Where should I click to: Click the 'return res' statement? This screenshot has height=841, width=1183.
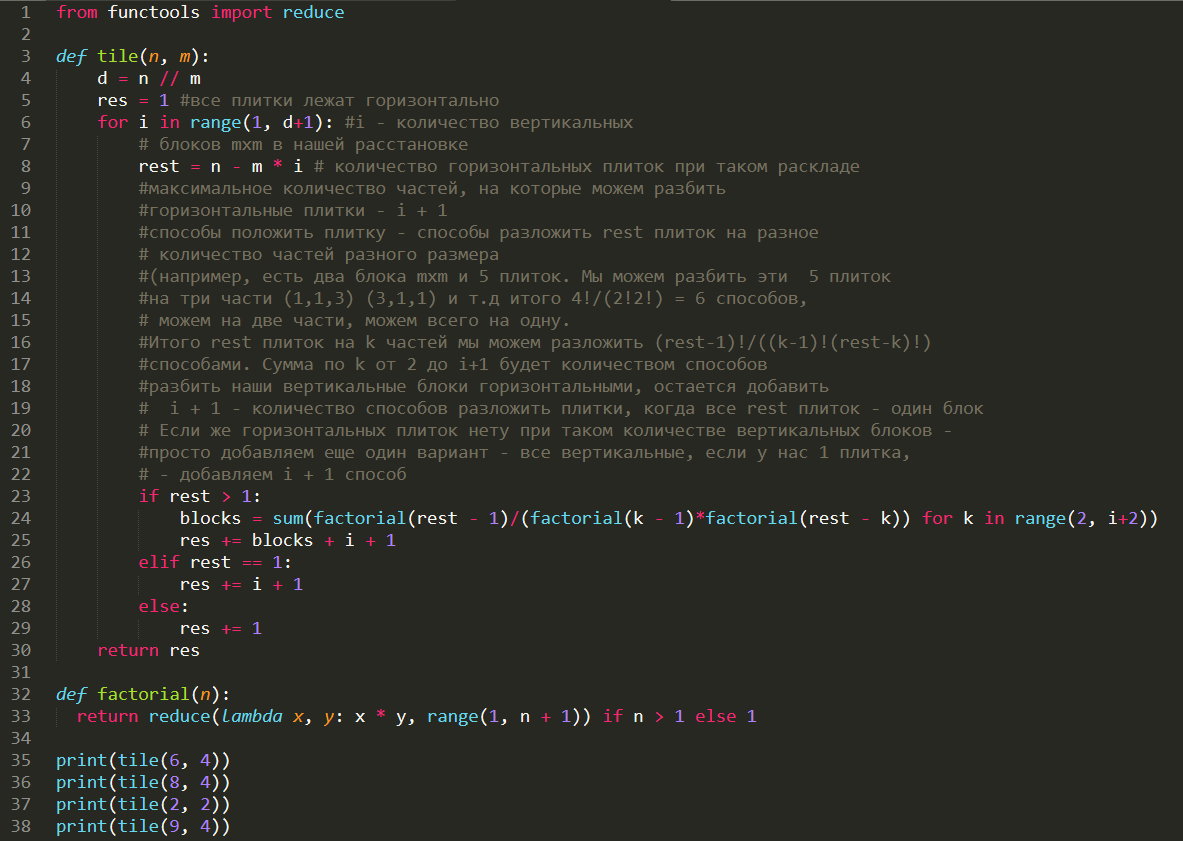(x=149, y=650)
